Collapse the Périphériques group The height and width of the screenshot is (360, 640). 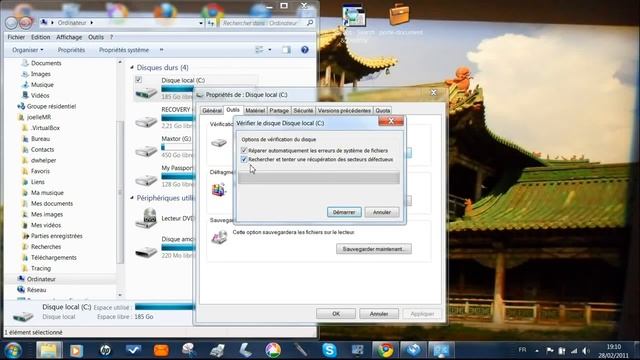click(132, 198)
